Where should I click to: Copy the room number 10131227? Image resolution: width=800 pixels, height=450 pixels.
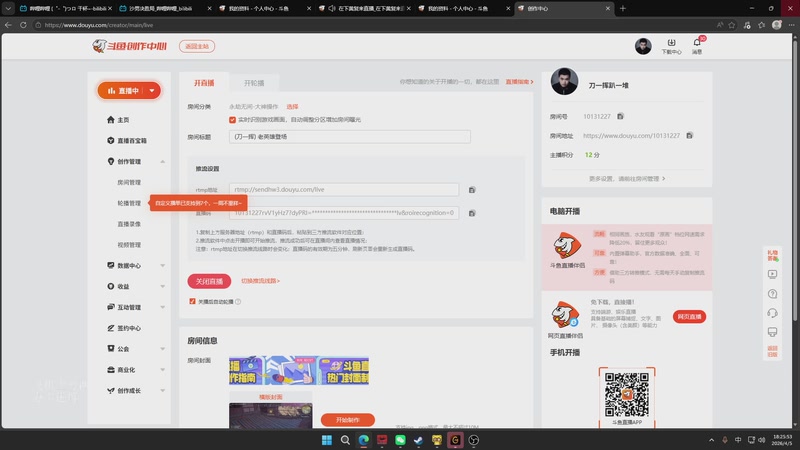point(620,116)
